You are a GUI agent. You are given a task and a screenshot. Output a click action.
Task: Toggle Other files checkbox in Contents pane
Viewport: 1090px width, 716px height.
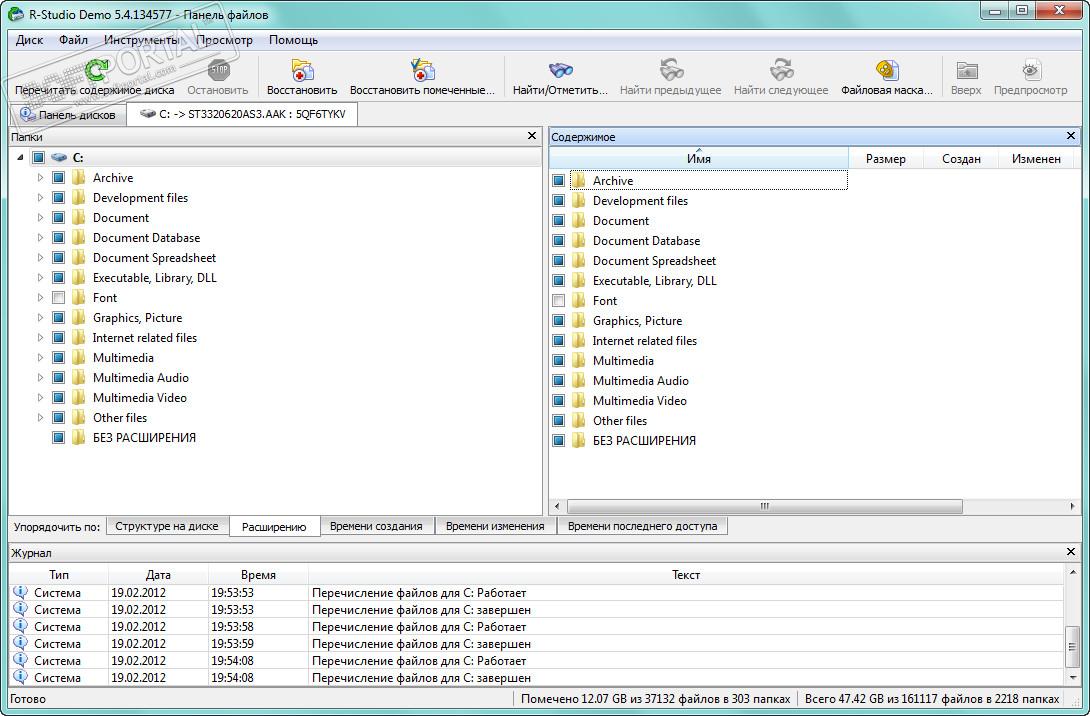[559, 421]
